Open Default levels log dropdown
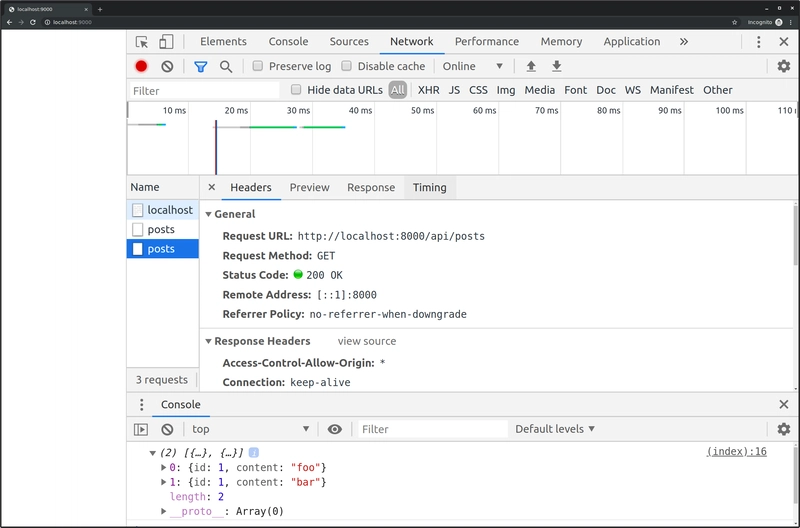This screenshot has width=800, height=528. (x=555, y=429)
